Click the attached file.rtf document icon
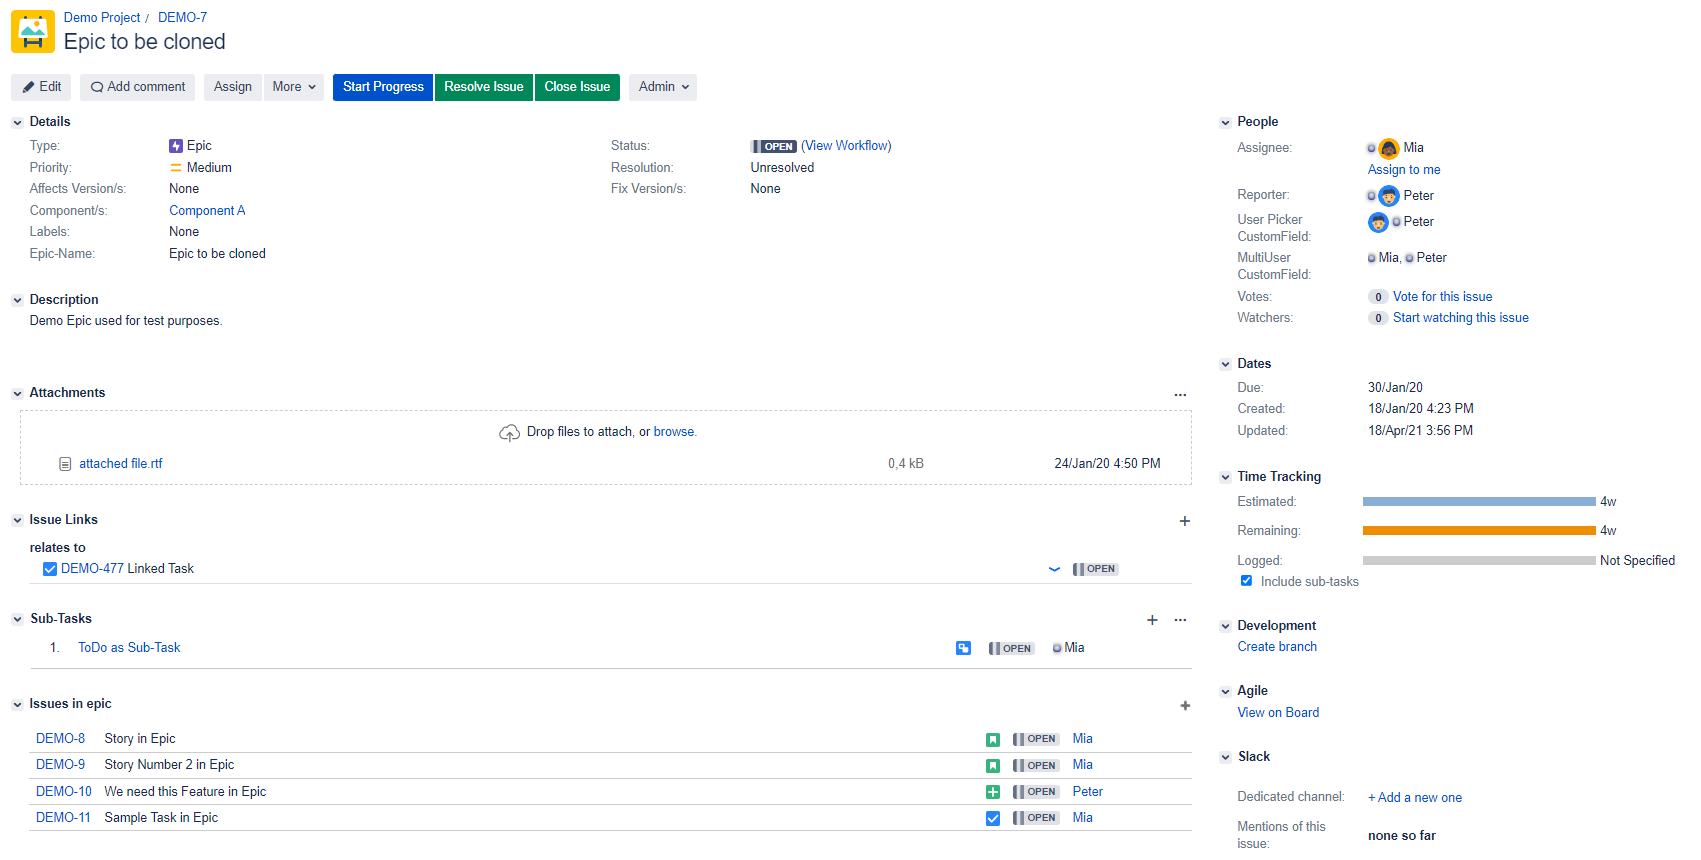 tap(65, 464)
